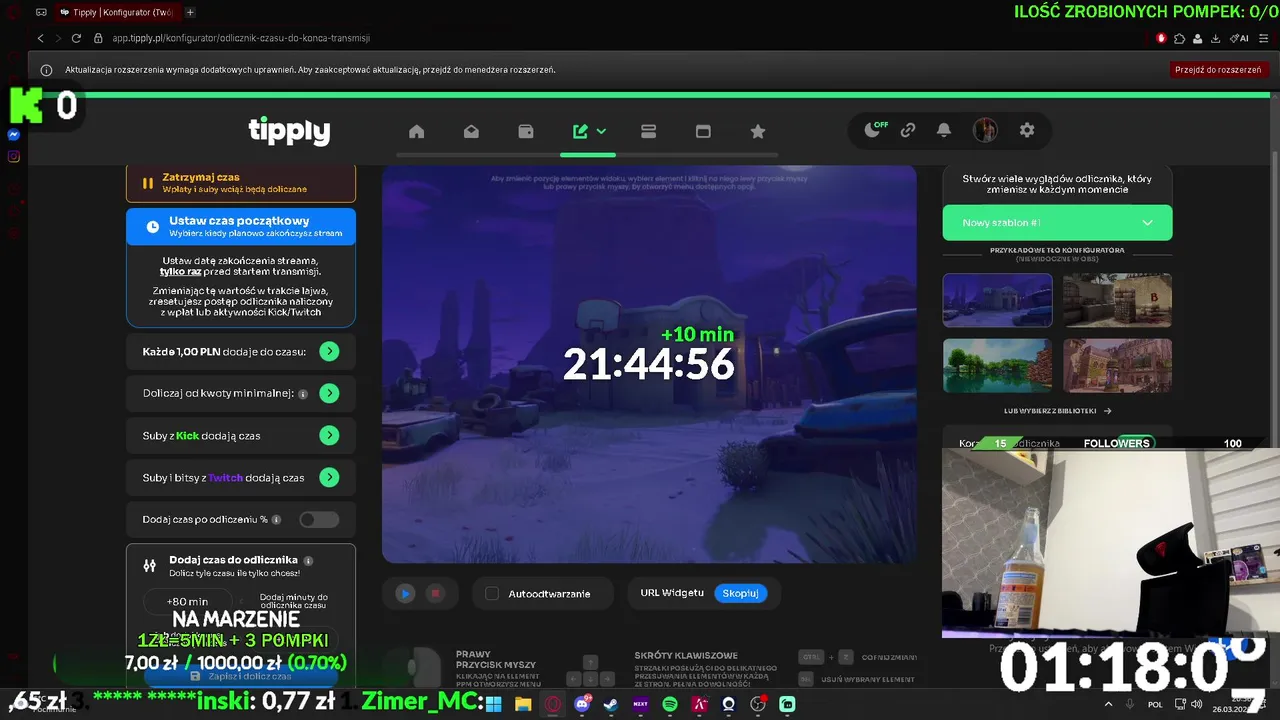Expand Każde 1,00 PLN dodaje do czasu arrow
The width and height of the screenshot is (1280, 720).
click(329, 352)
